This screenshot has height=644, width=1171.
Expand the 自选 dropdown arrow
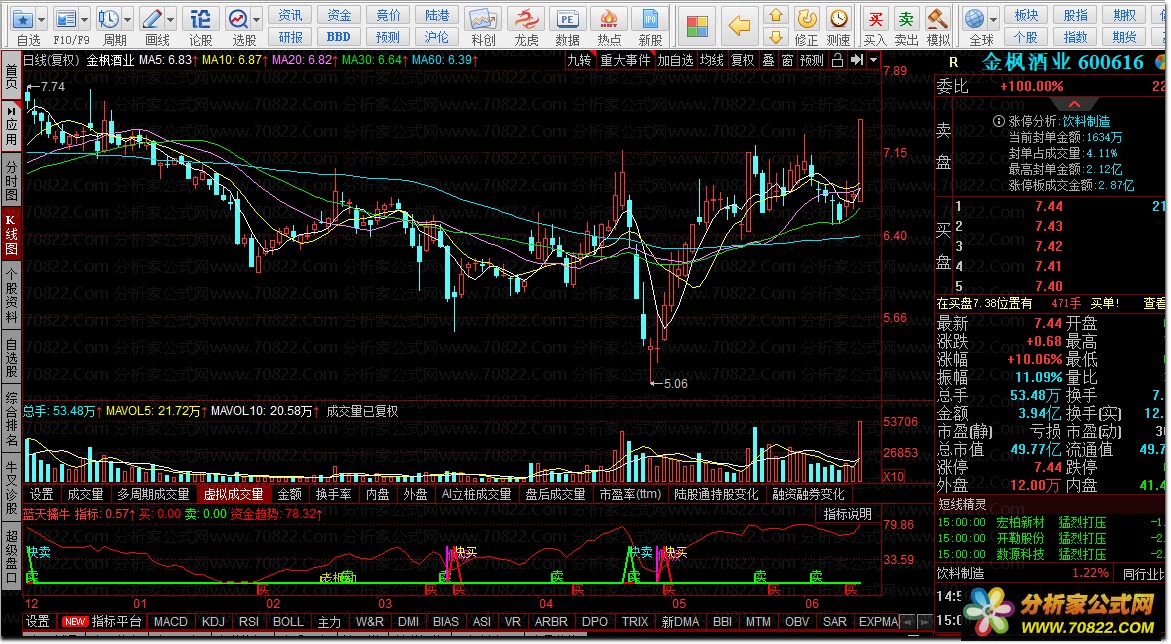(x=41, y=19)
